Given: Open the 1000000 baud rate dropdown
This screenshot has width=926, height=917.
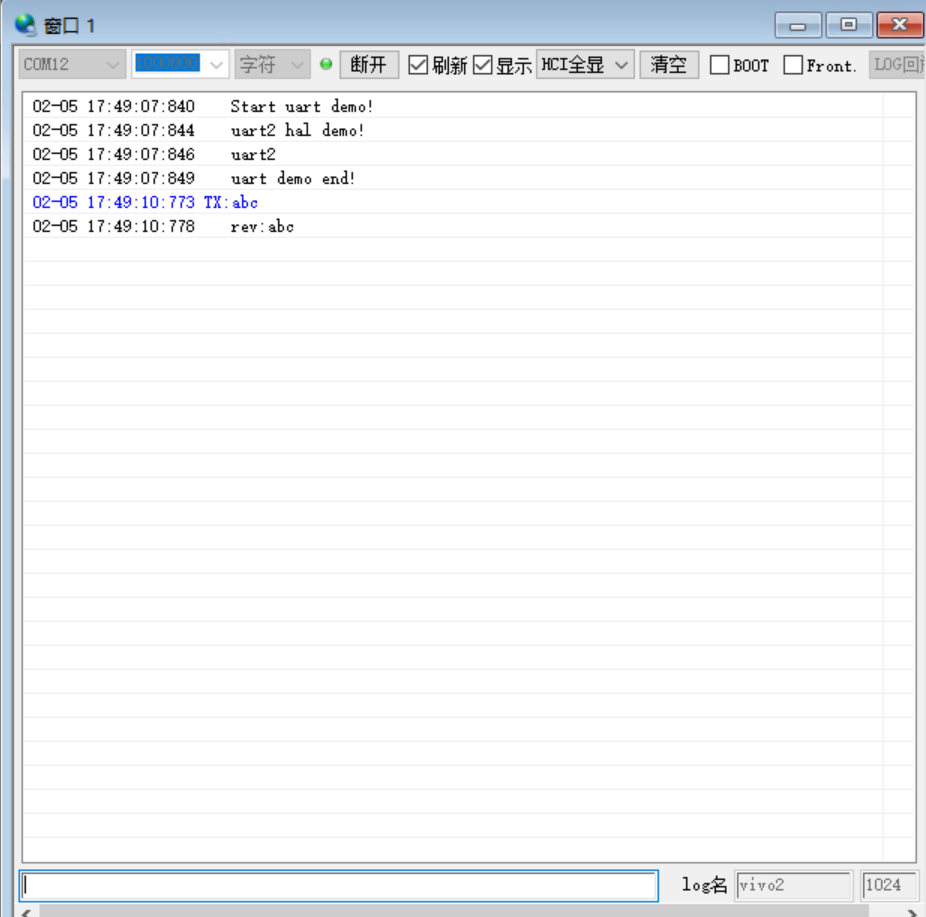Looking at the screenshot, I should 218,63.
